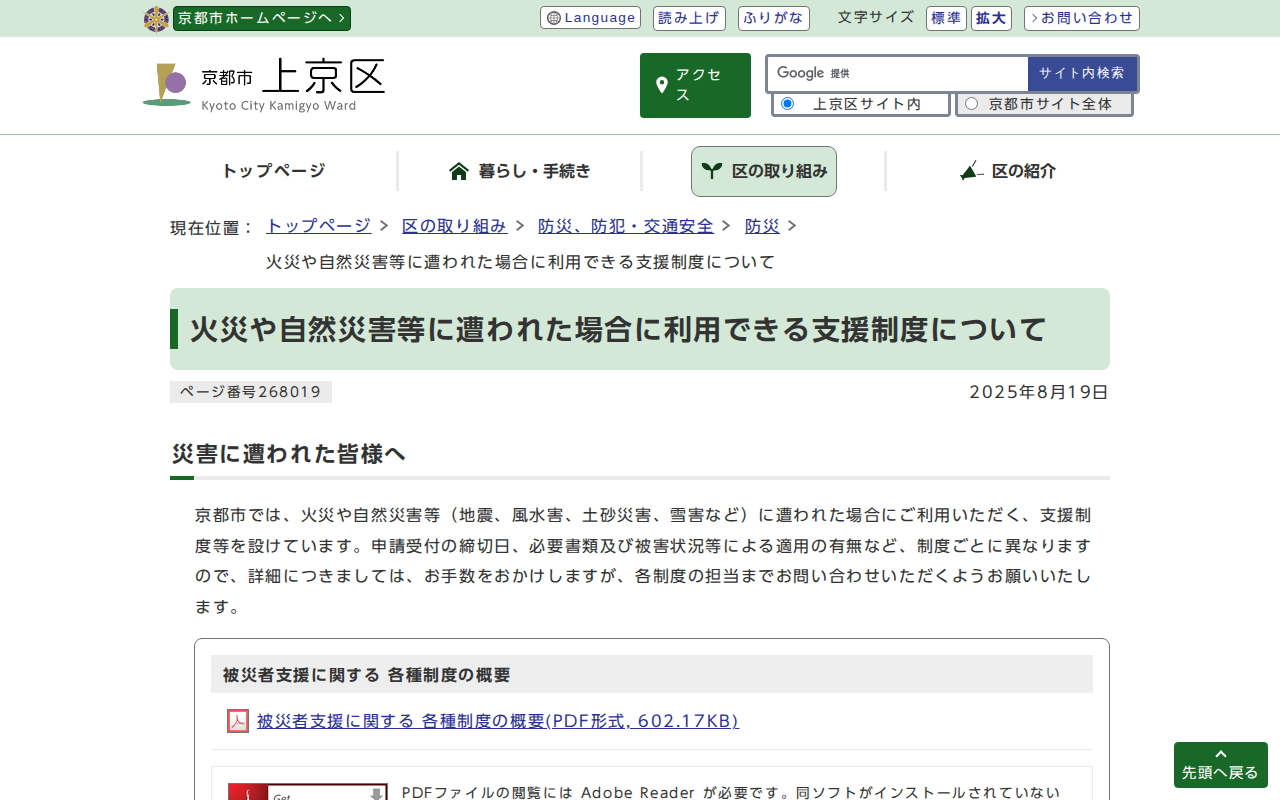
Task: Select the 京都市サイト全体 search scope
Action: [971, 104]
